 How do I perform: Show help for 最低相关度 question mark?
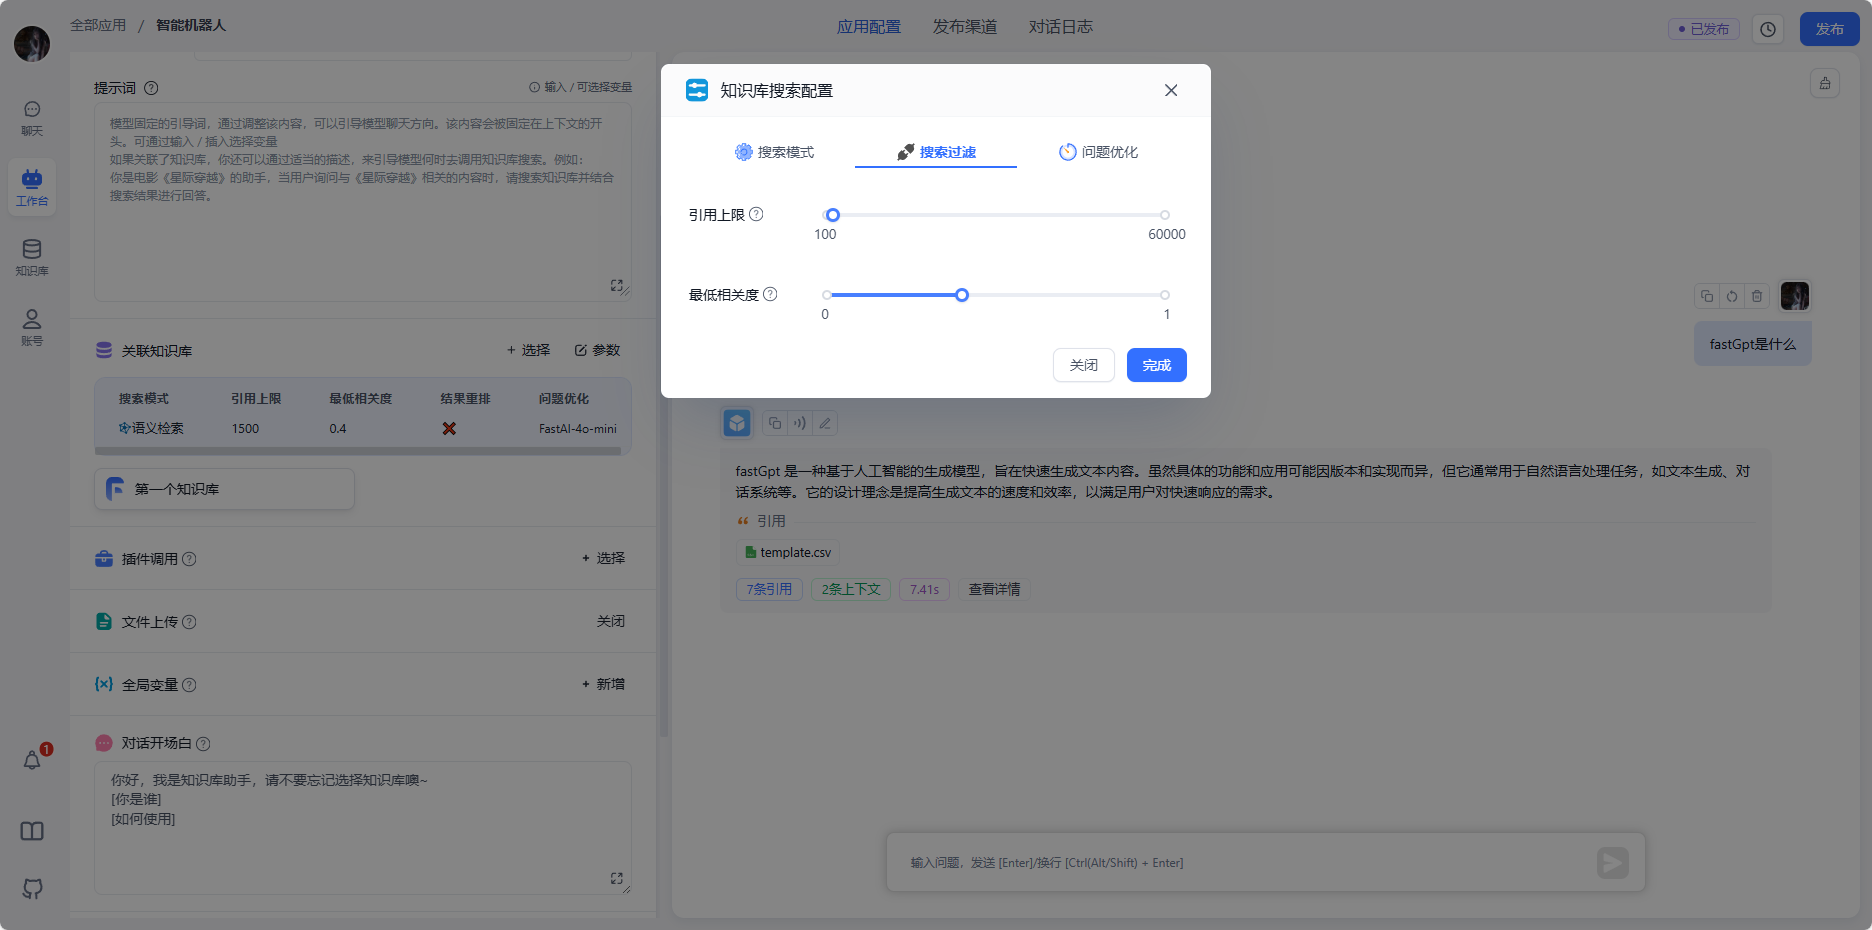770,294
